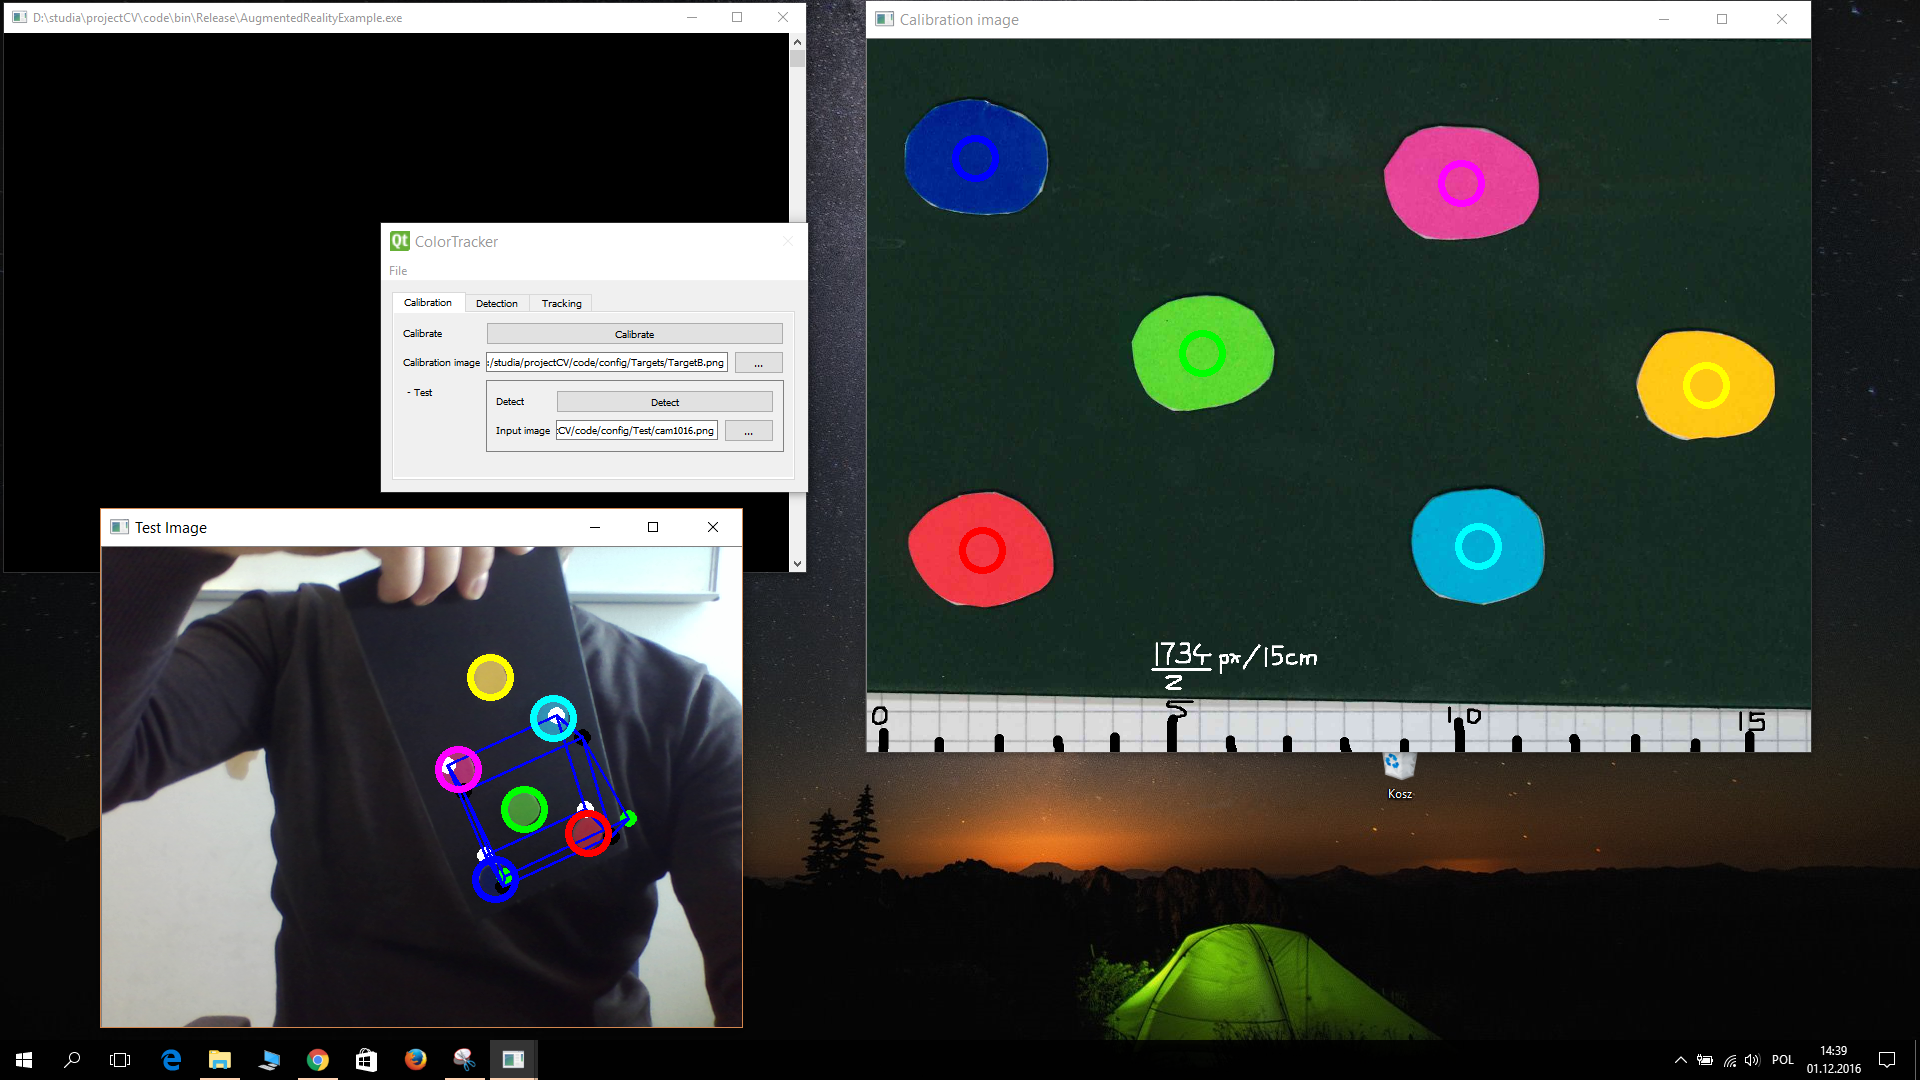The height and width of the screenshot is (1080, 1920).
Task: Open the Tracking tab
Action: point(561,303)
